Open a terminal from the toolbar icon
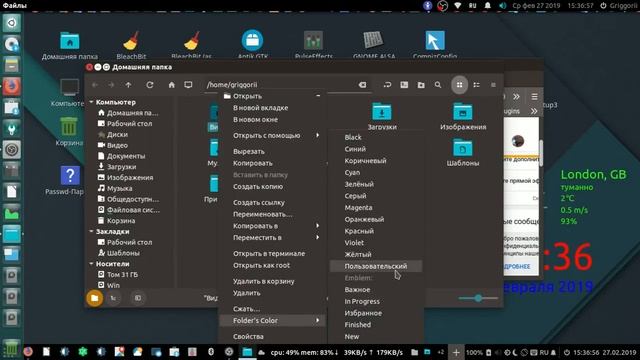 point(404,85)
